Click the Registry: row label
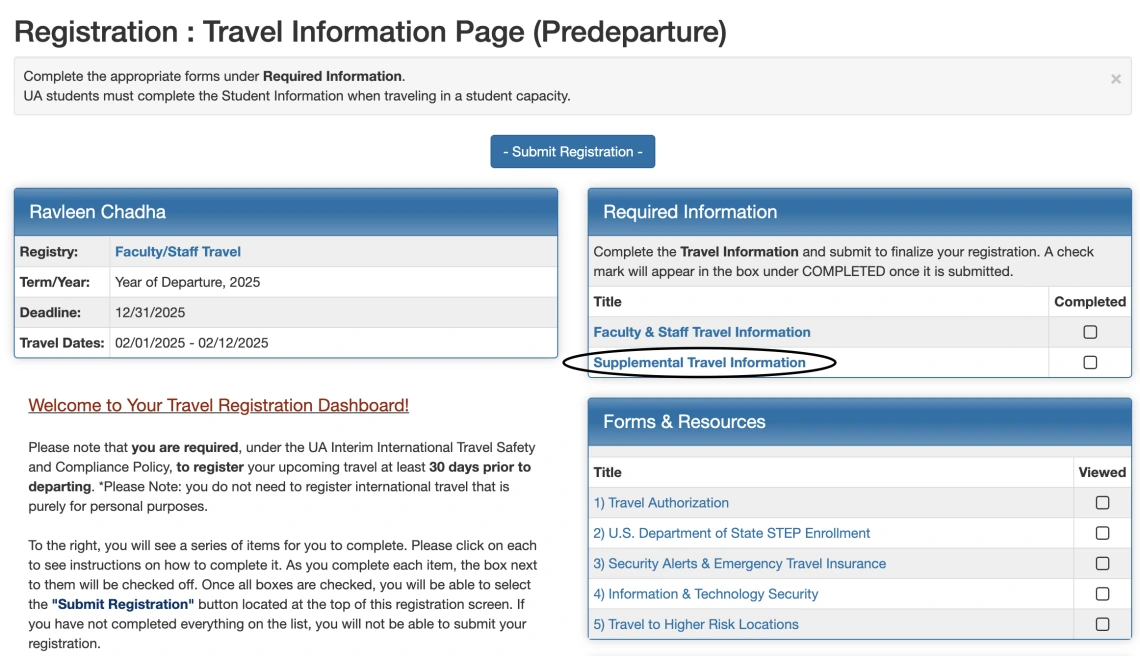 (x=49, y=252)
